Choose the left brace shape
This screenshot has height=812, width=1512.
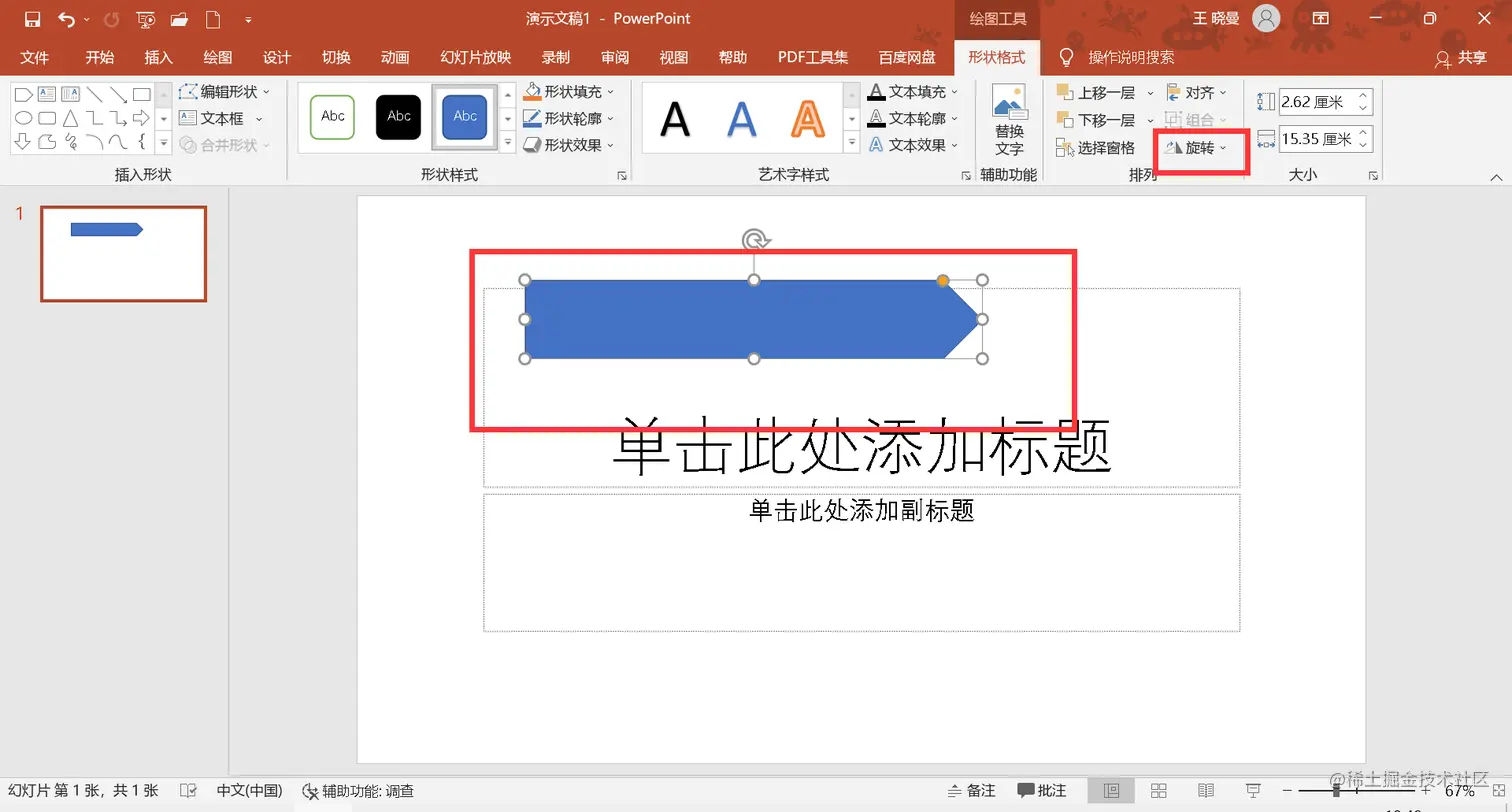(141, 142)
